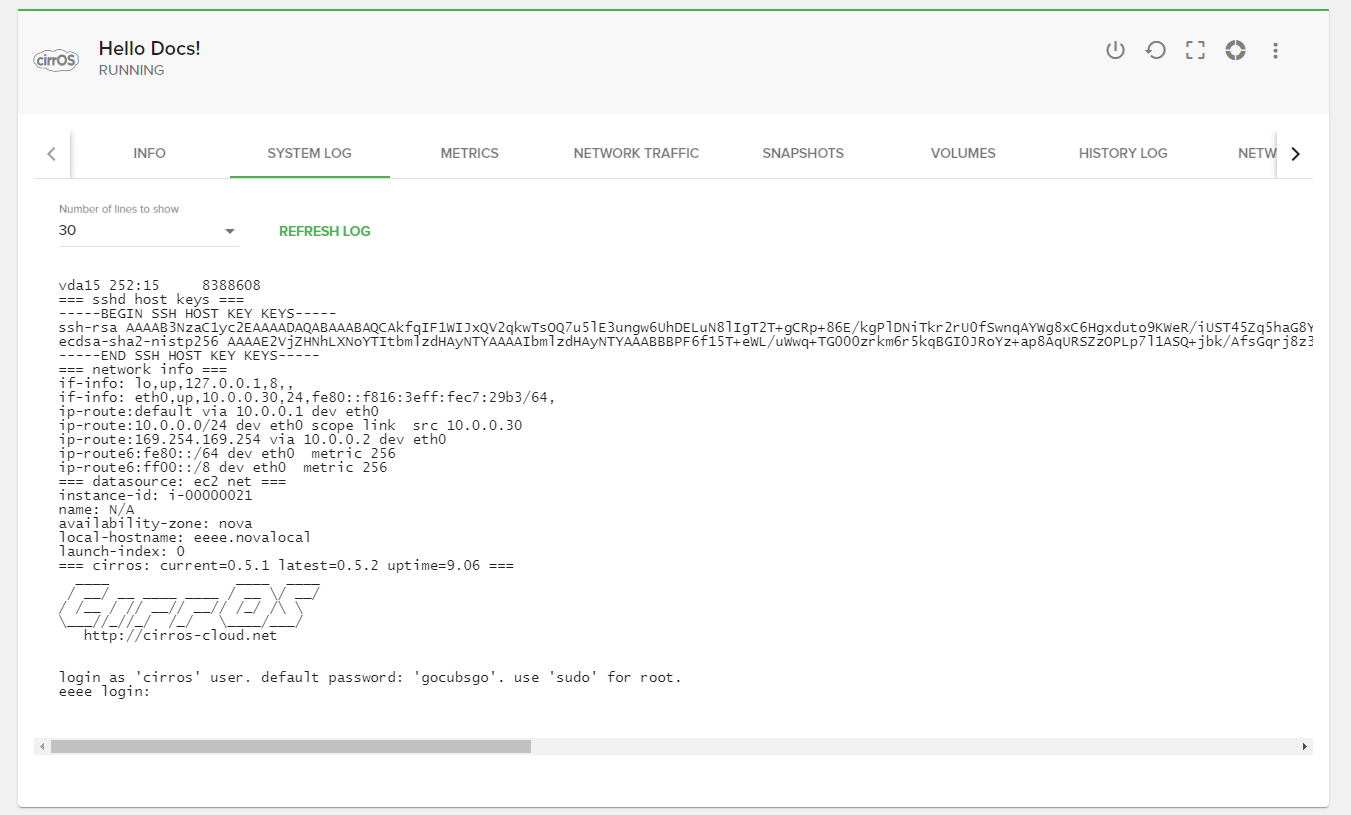The image size is (1351, 815).
Task: Open the fullscreen console view icon
Action: 1195,50
